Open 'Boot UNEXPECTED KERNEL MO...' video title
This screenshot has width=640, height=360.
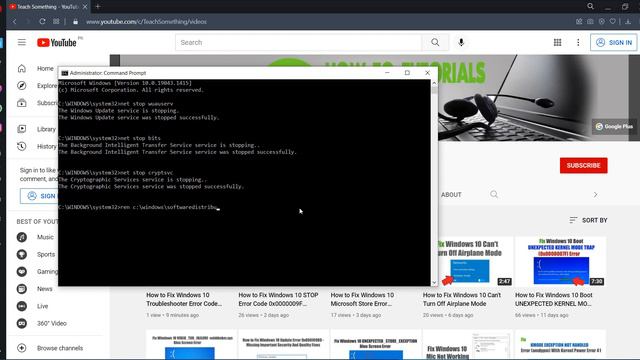553,299
